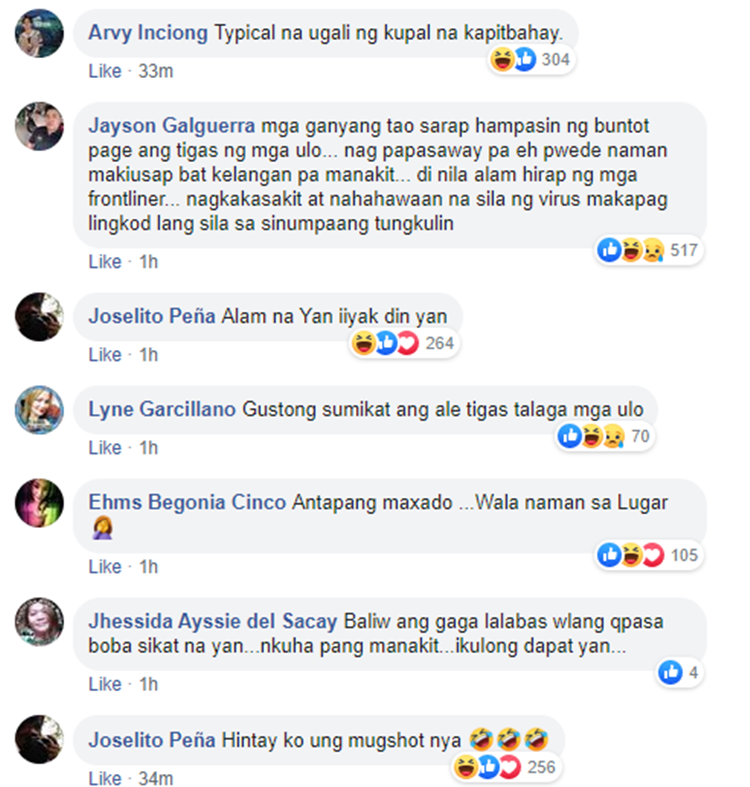This screenshot has width=750, height=787.
Task: View the 105 reactions on Ehms Begonia Cinco's comment
Action: click(x=649, y=555)
